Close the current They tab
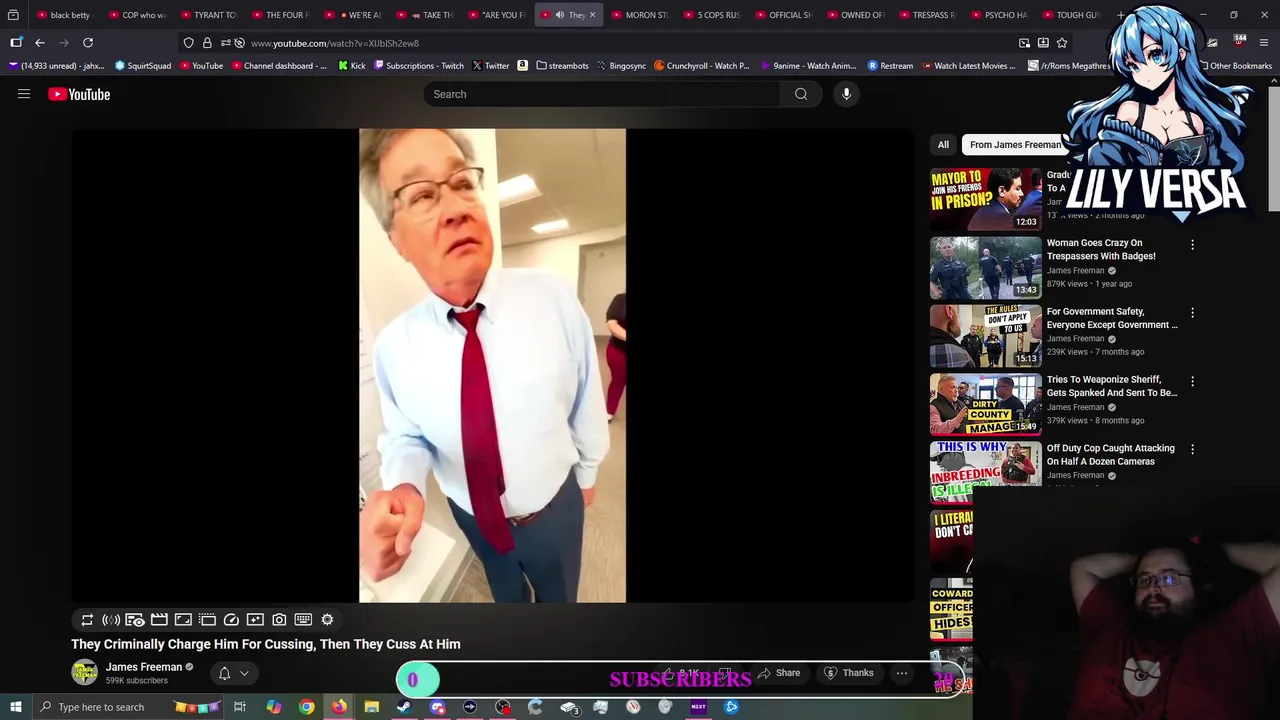Screen dimensions: 1280x720 point(592,15)
